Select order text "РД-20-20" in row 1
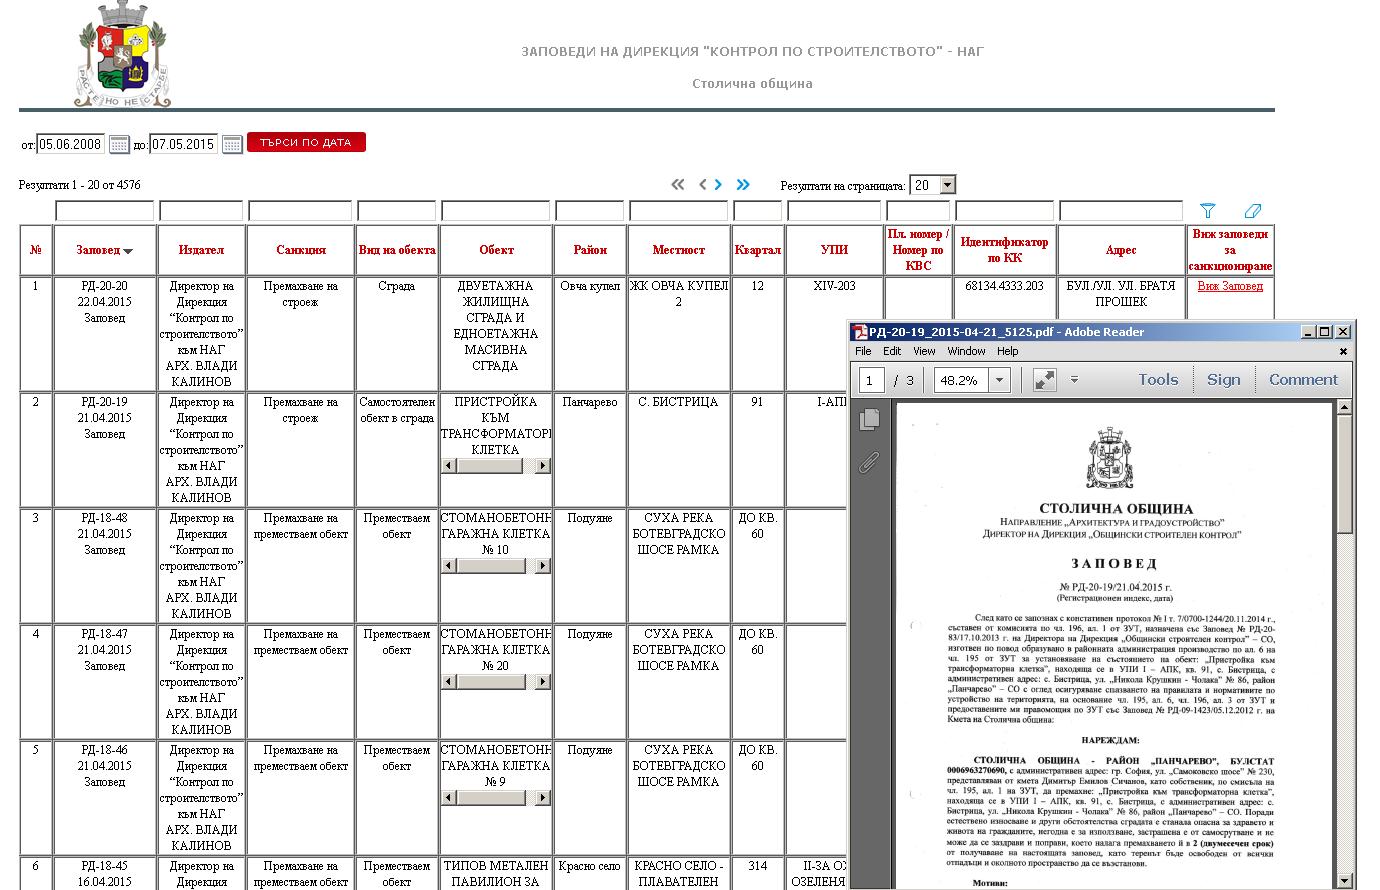 point(105,286)
